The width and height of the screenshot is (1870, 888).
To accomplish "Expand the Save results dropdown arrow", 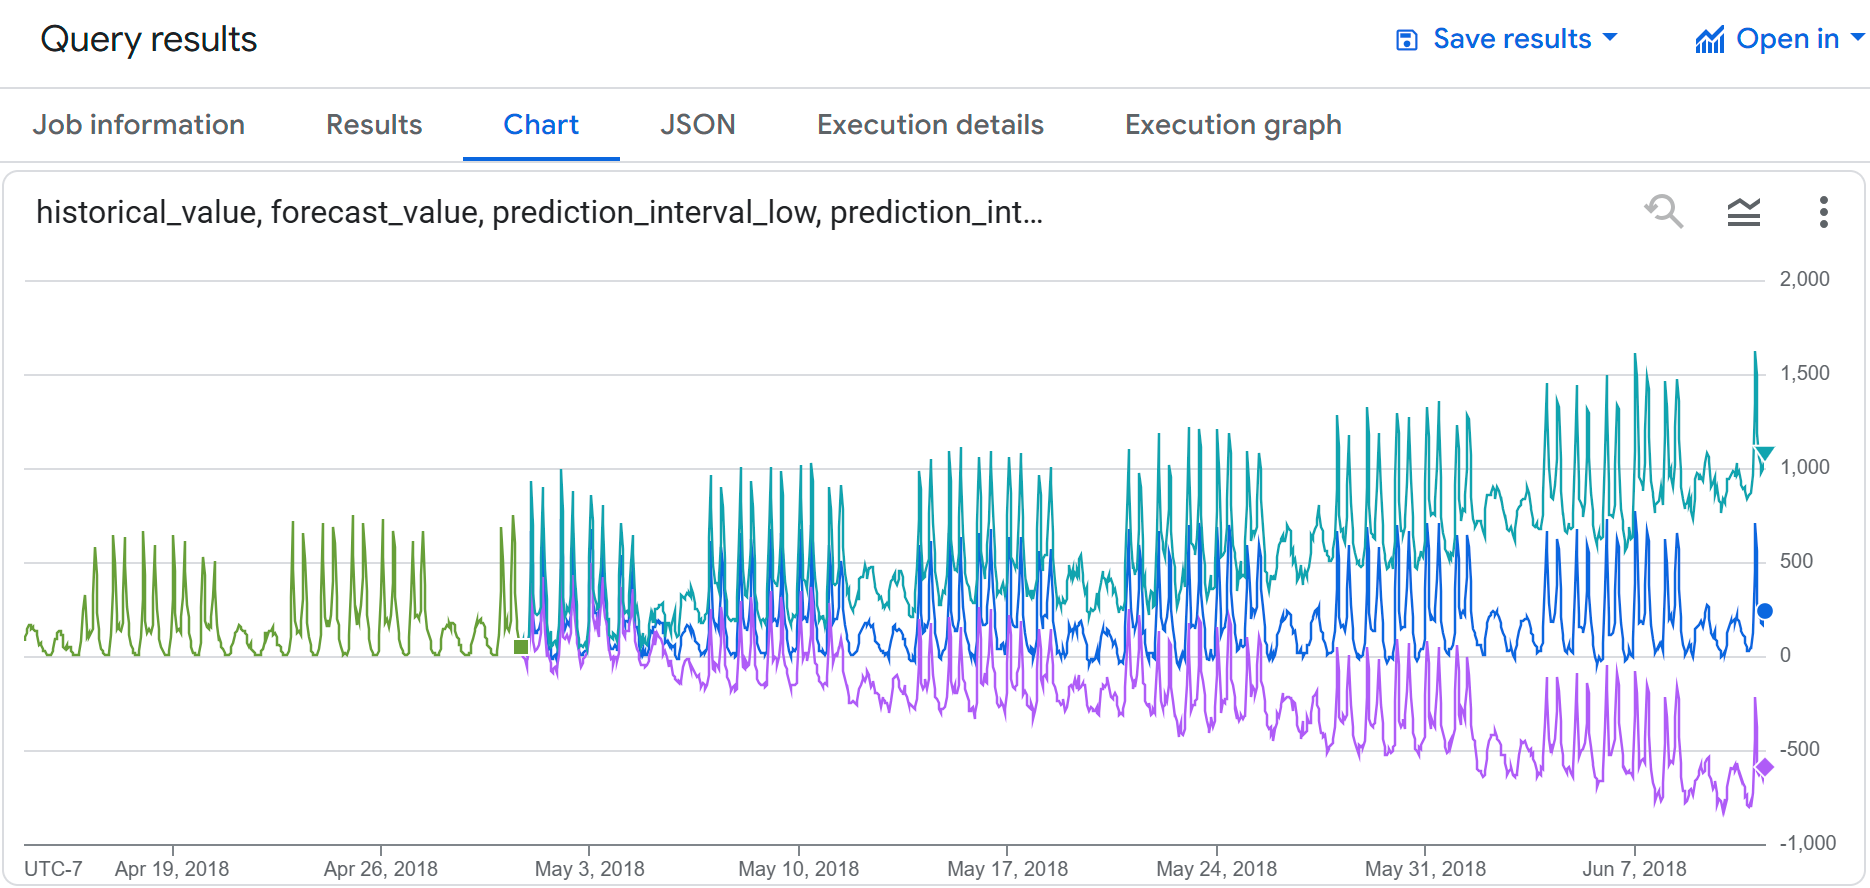I will tap(1610, 38).
